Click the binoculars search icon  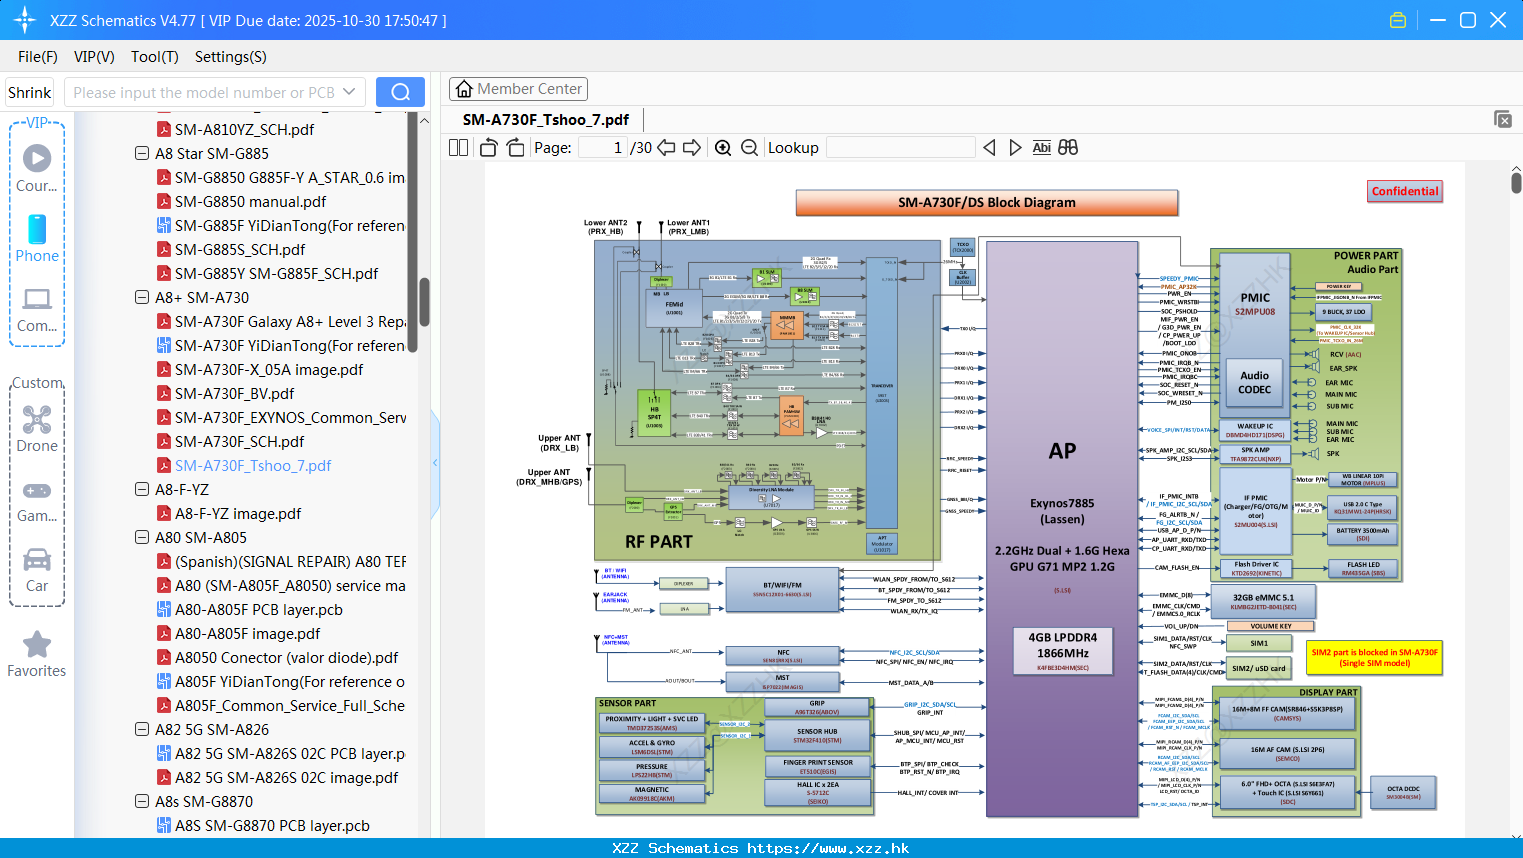pos(1068,148)
